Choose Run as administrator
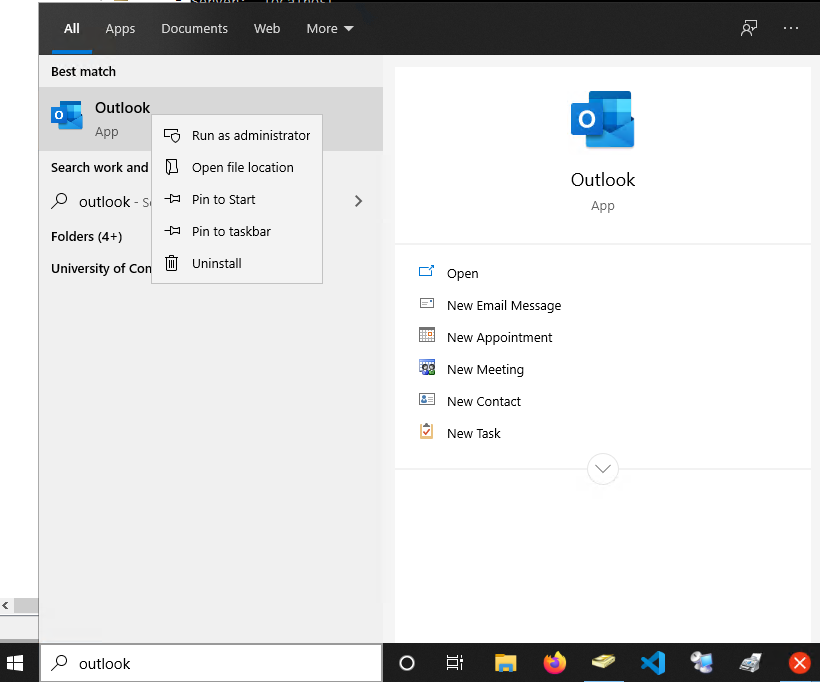 237,135
